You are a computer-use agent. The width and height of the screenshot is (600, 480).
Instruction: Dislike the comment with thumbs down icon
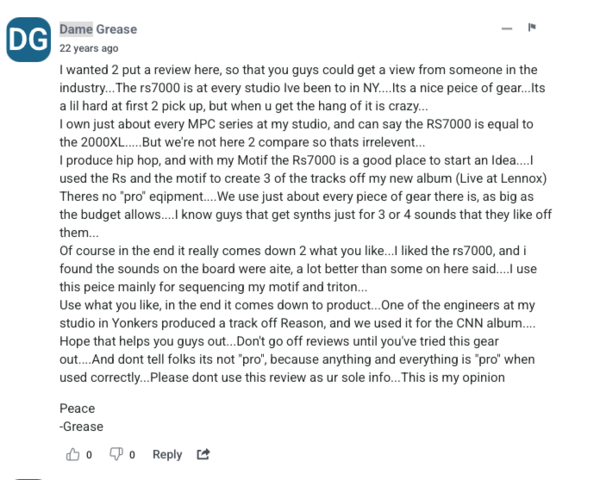coord(116,454)
